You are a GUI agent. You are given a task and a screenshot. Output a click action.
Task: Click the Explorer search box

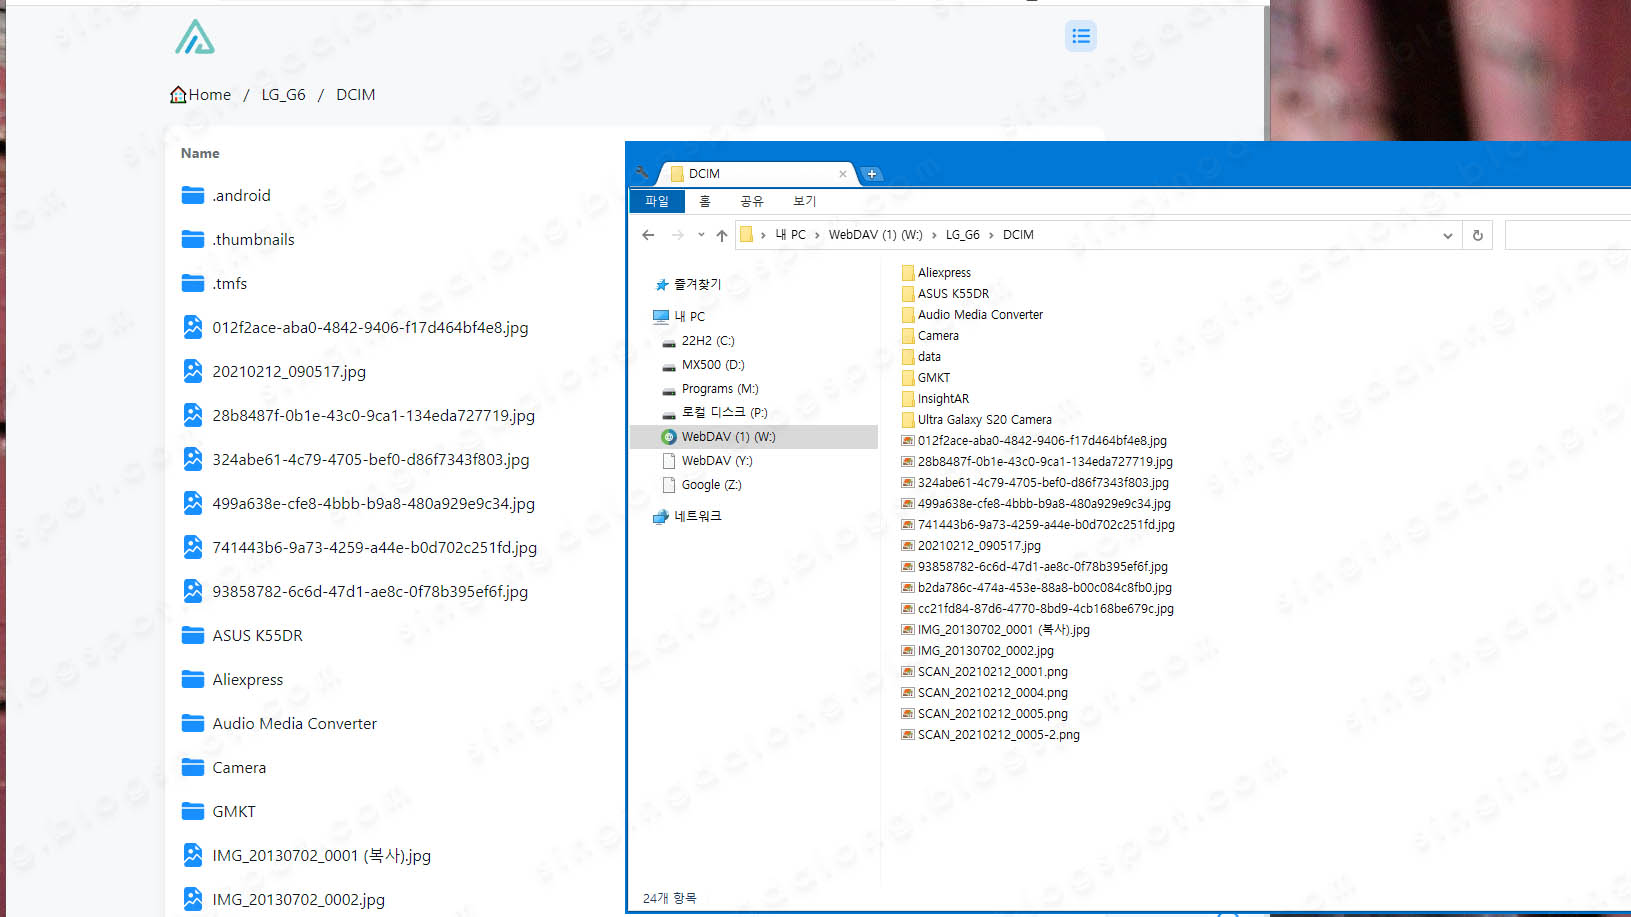pyautogui.click(x=1567, y=235)
